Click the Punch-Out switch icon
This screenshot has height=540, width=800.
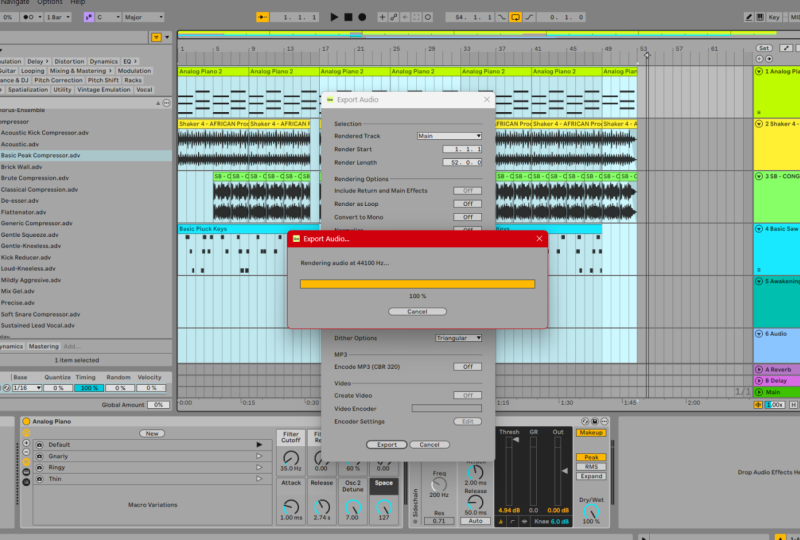pyautogui.click(x=530, y=17)
